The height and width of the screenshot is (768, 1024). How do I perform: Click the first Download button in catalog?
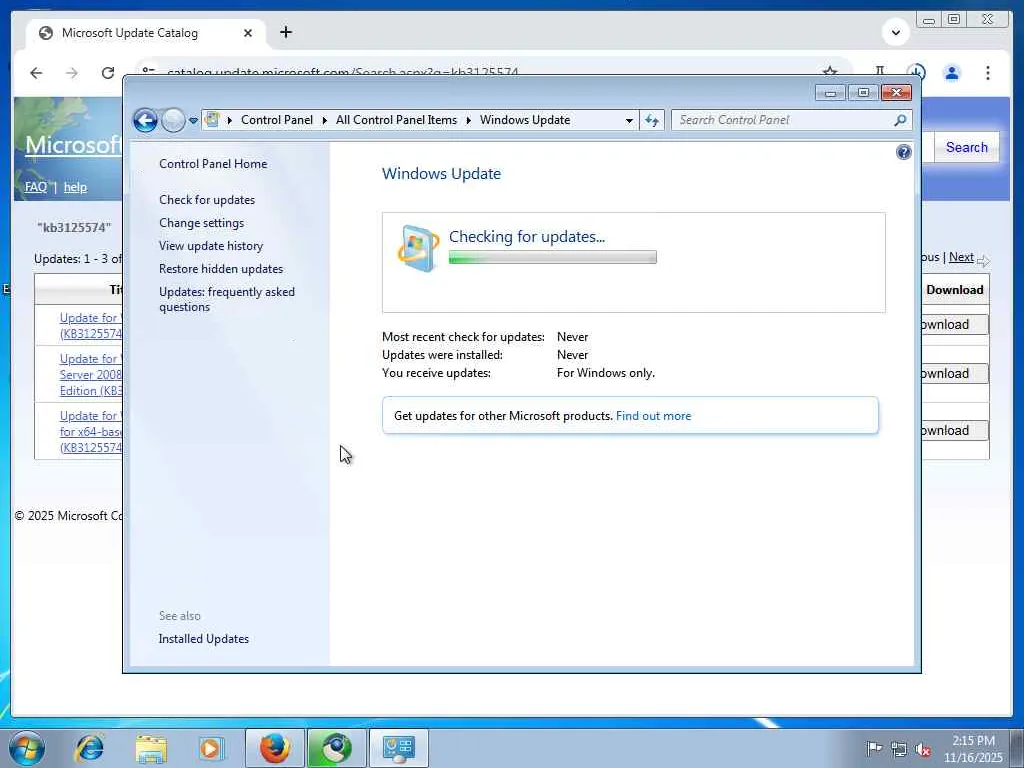[x=954, y=325]
